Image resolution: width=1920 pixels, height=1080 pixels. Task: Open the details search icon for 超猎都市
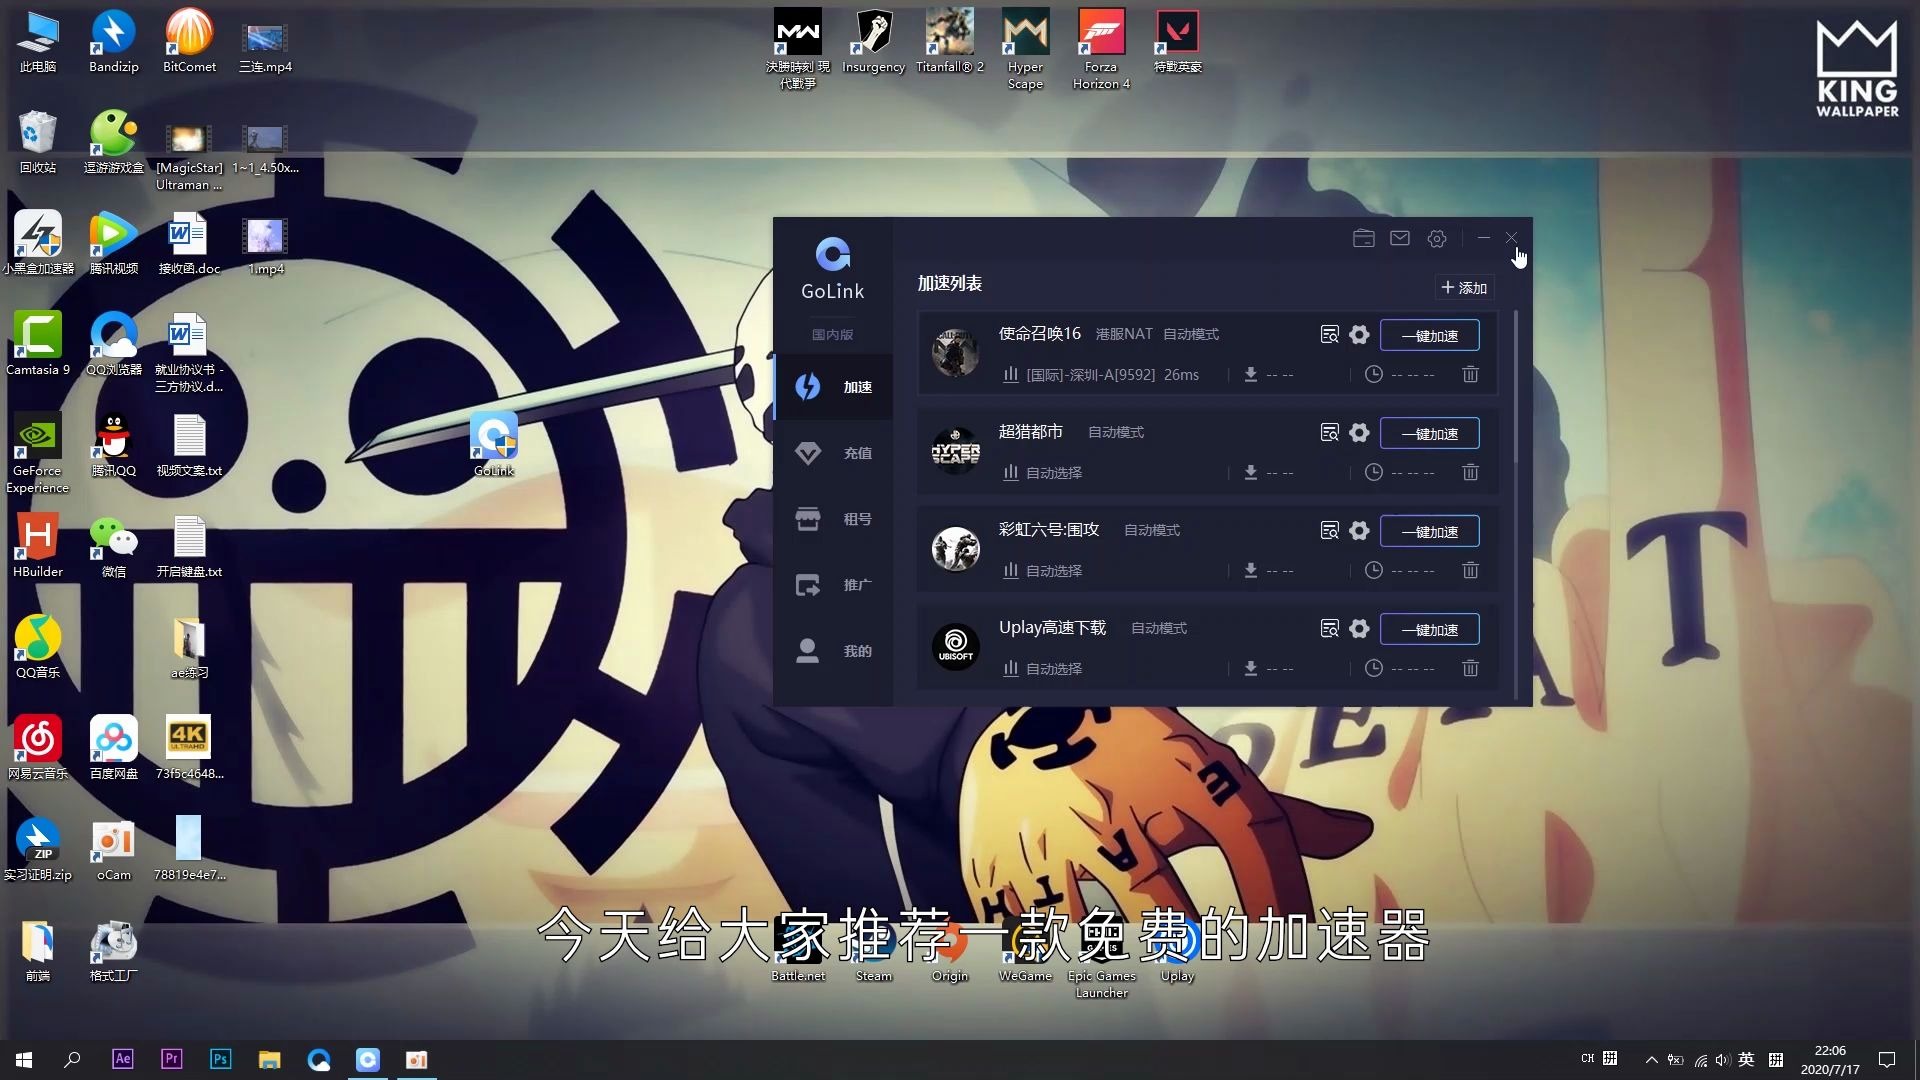pos(1329,433)
